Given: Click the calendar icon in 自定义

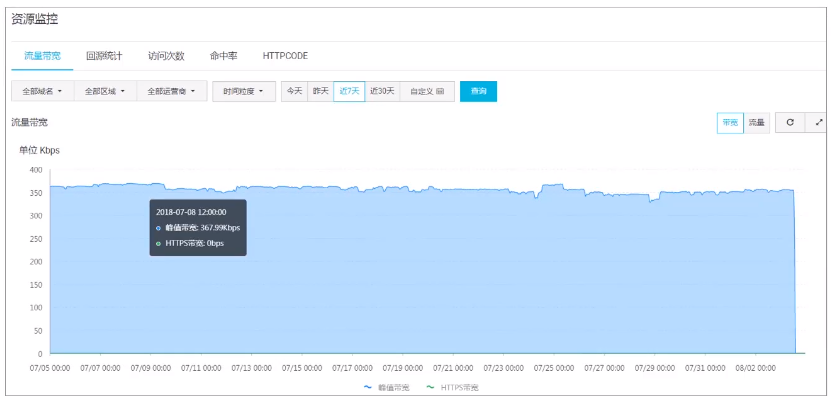Looking at the screenshot, I should [x=440, y=91].
